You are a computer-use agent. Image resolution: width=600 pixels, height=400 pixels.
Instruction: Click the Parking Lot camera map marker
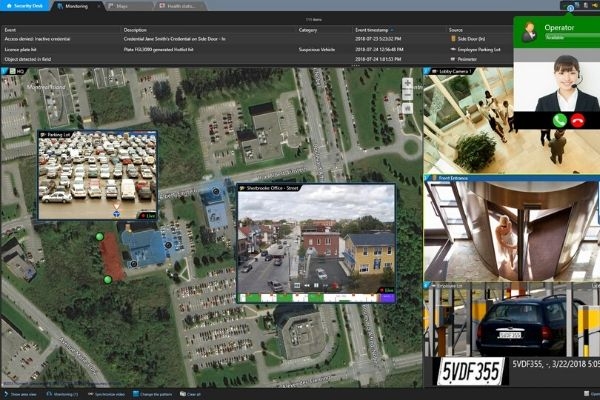(x=116, y=214)
